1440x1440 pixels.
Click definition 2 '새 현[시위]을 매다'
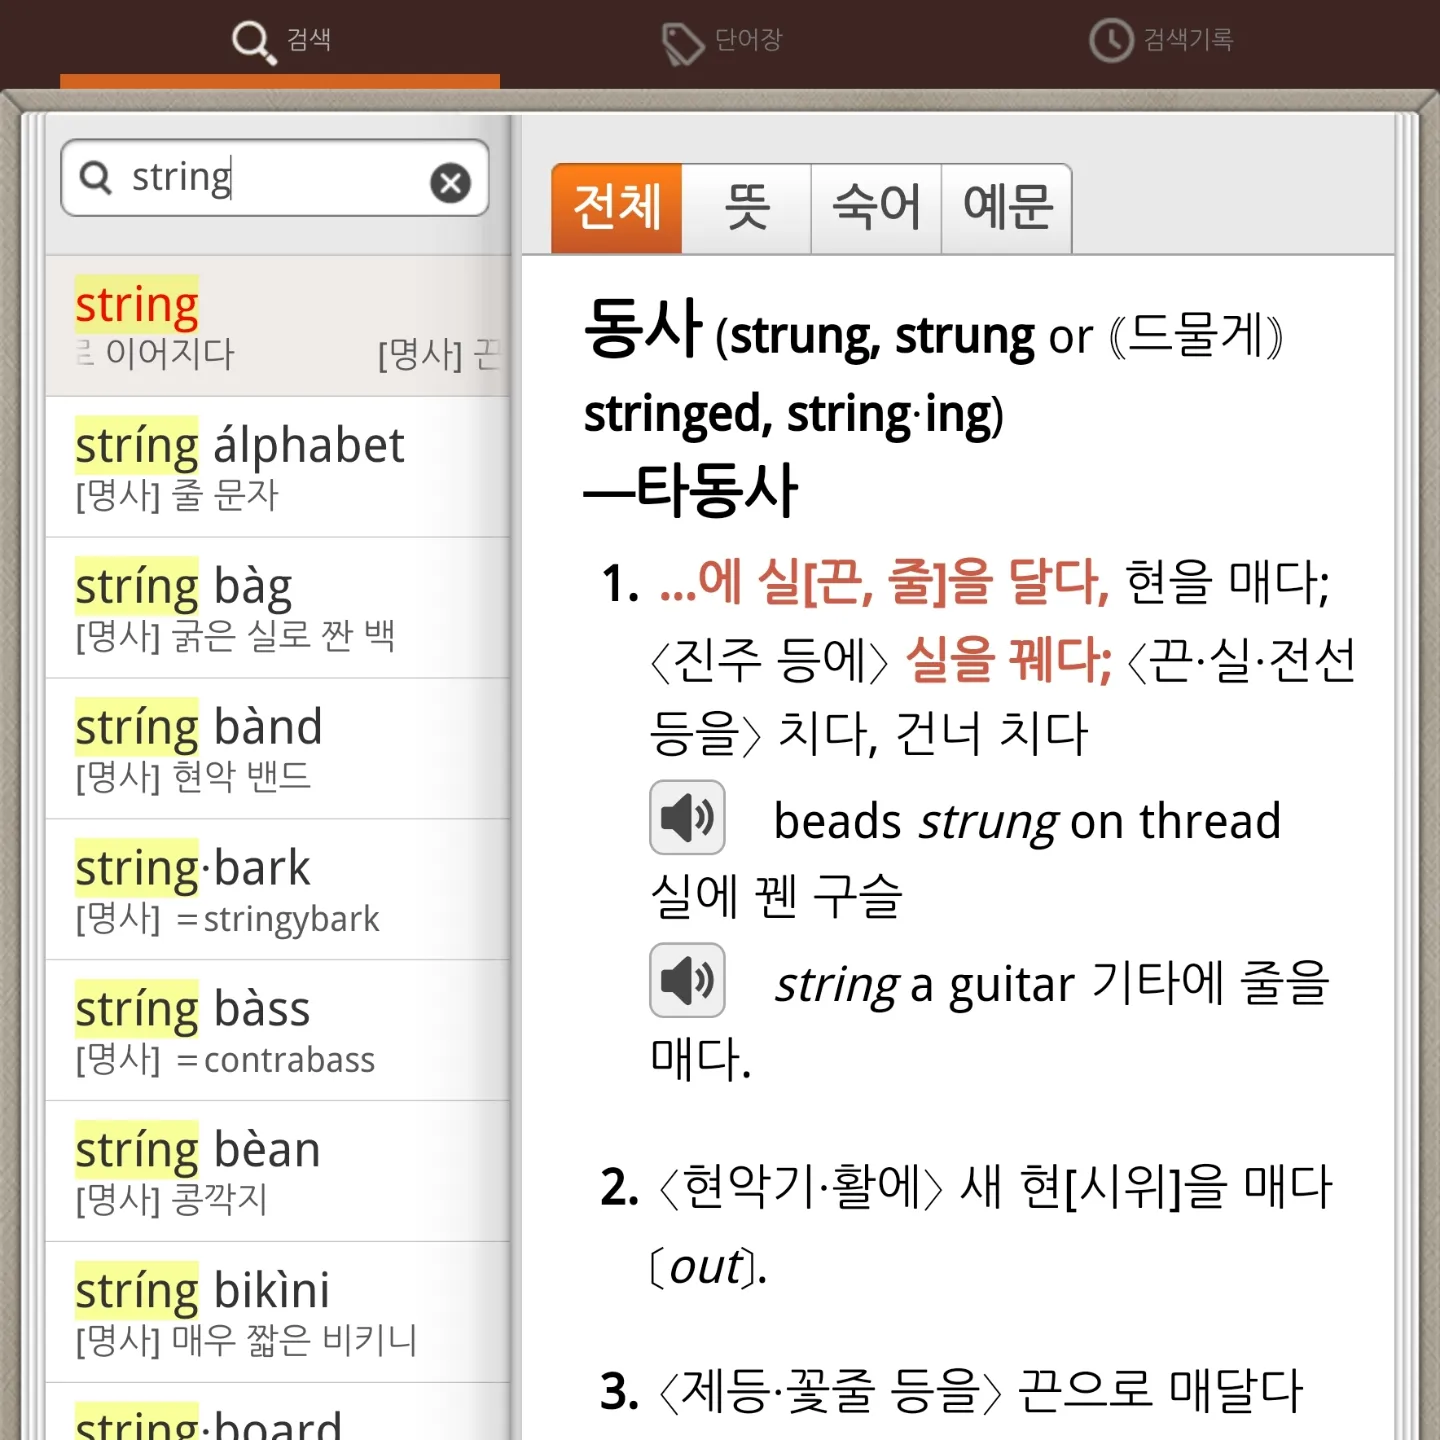coord(1146,1187)
